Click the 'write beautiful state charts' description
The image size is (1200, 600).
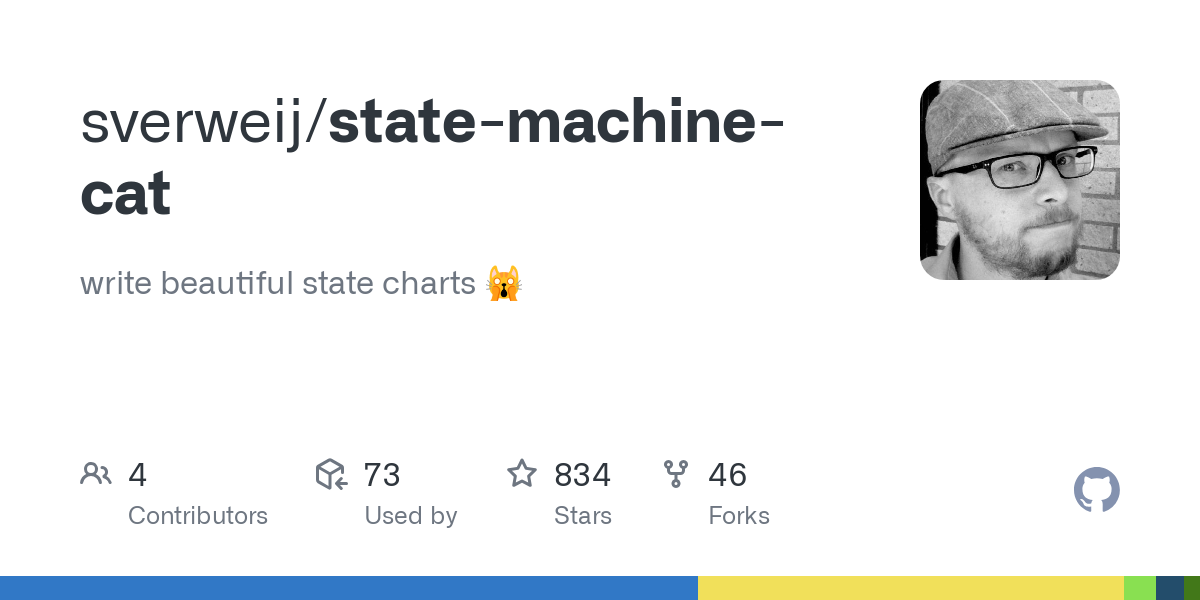[278, 284]
